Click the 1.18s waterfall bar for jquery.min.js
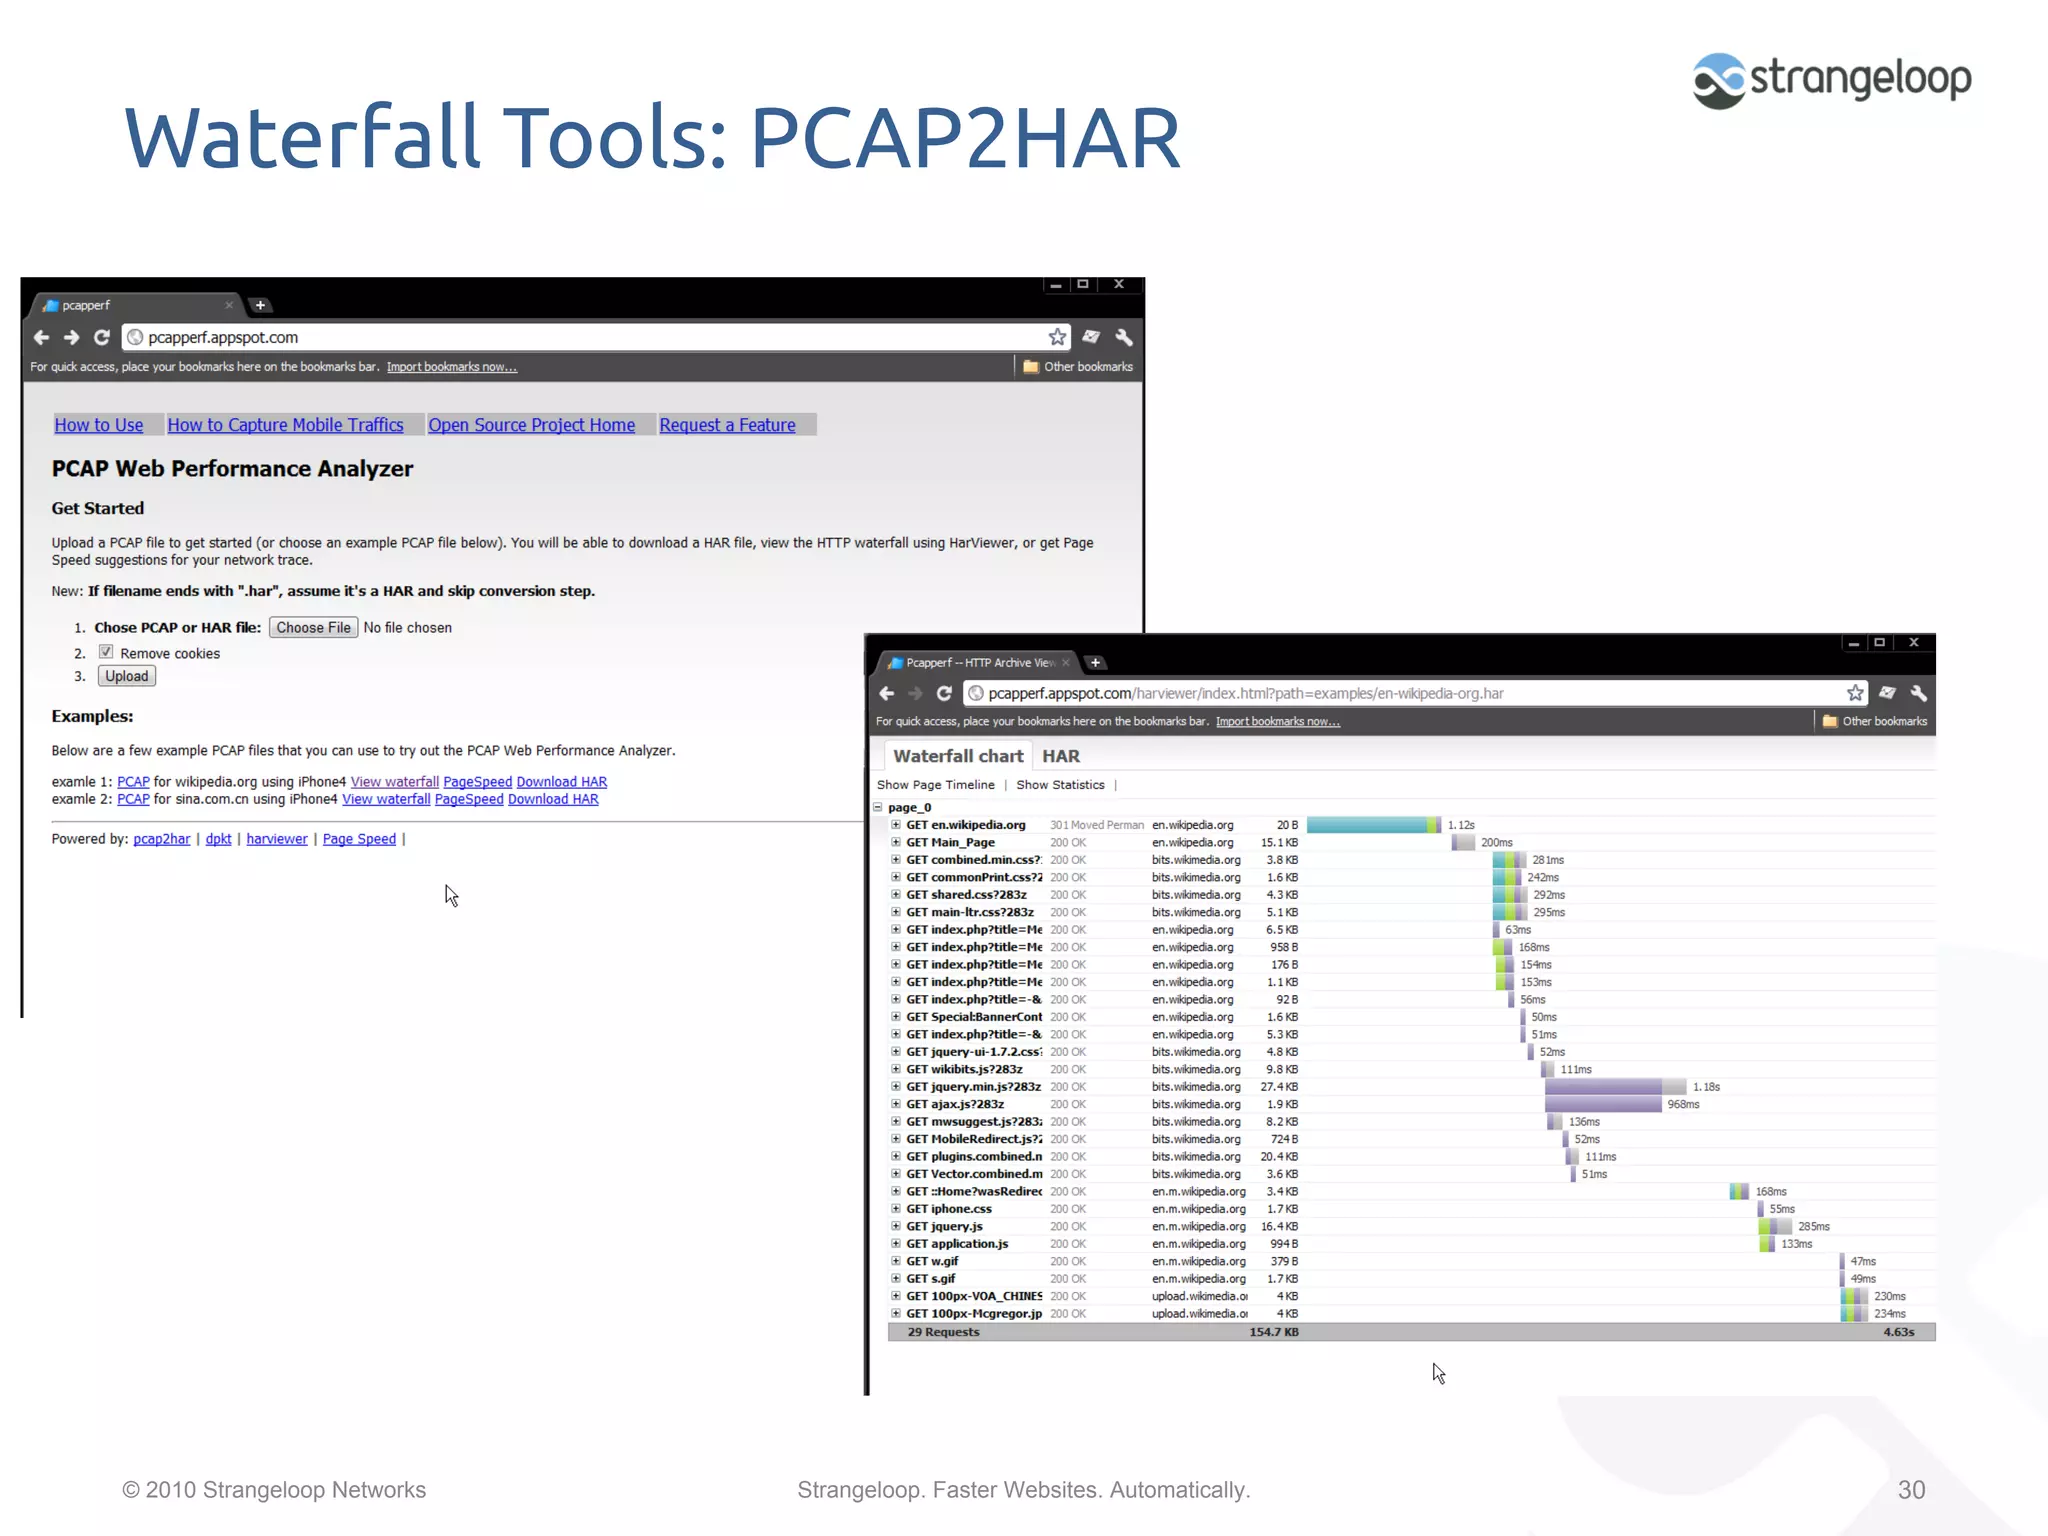 [1615, 1087]
